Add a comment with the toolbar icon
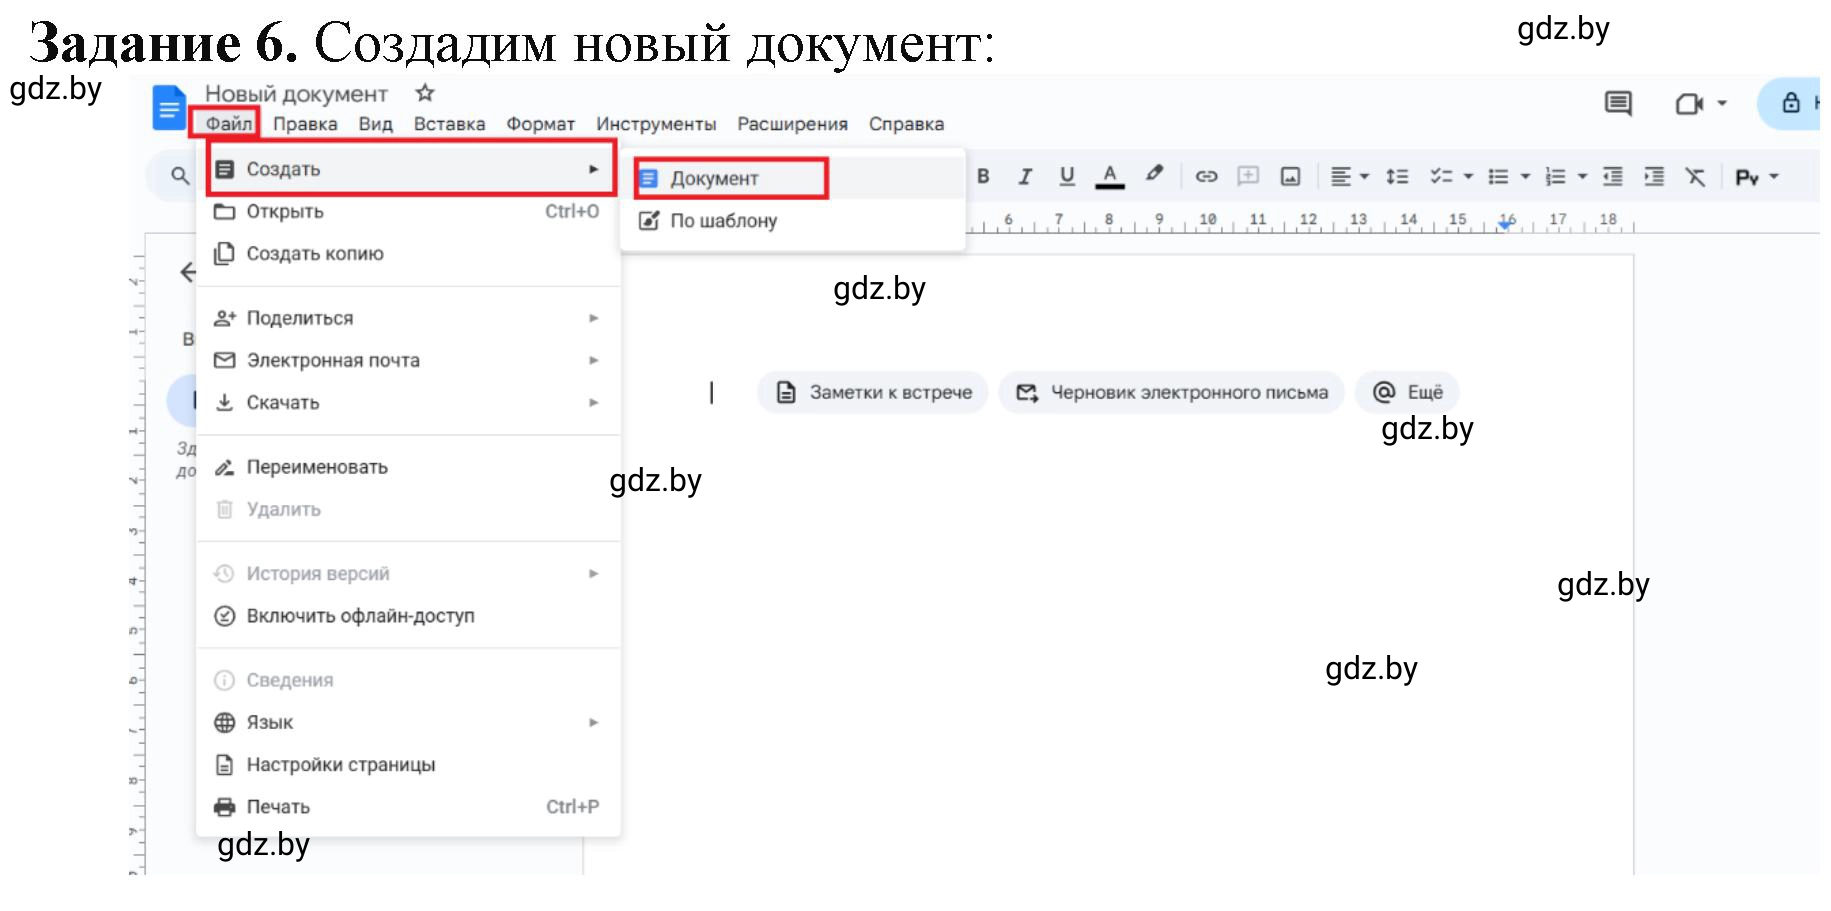1831x911 pixels. [1248, 176]
